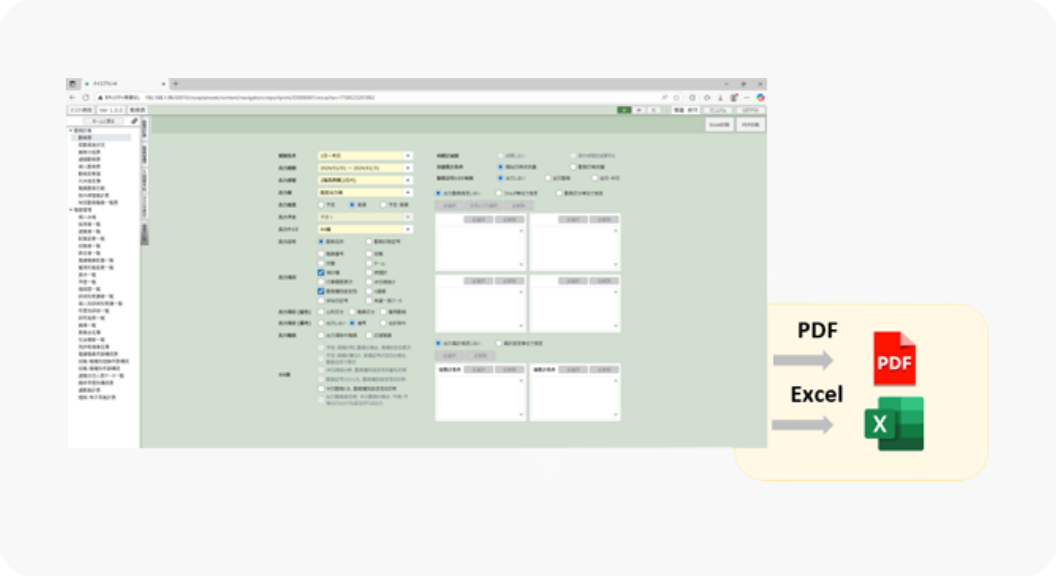This screenshot has width=1056, height=576.
Task: Open the paper size dropdown showing A4
Action: [x=364, y=229]
